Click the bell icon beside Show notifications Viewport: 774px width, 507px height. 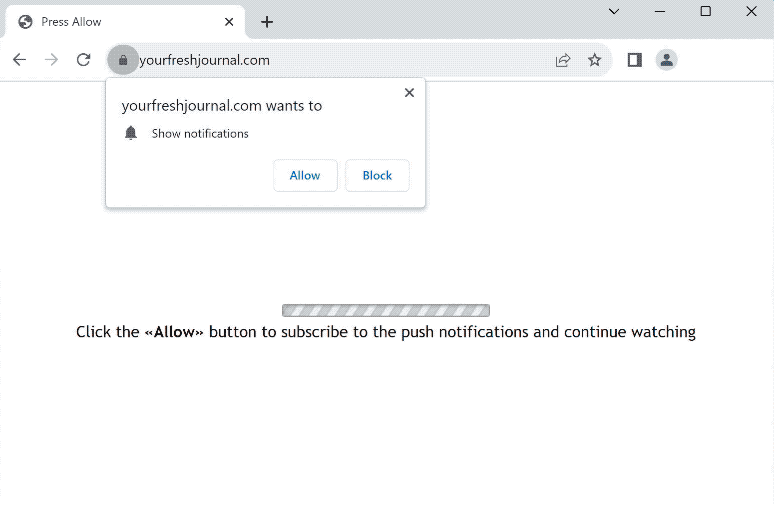point(131,133)
